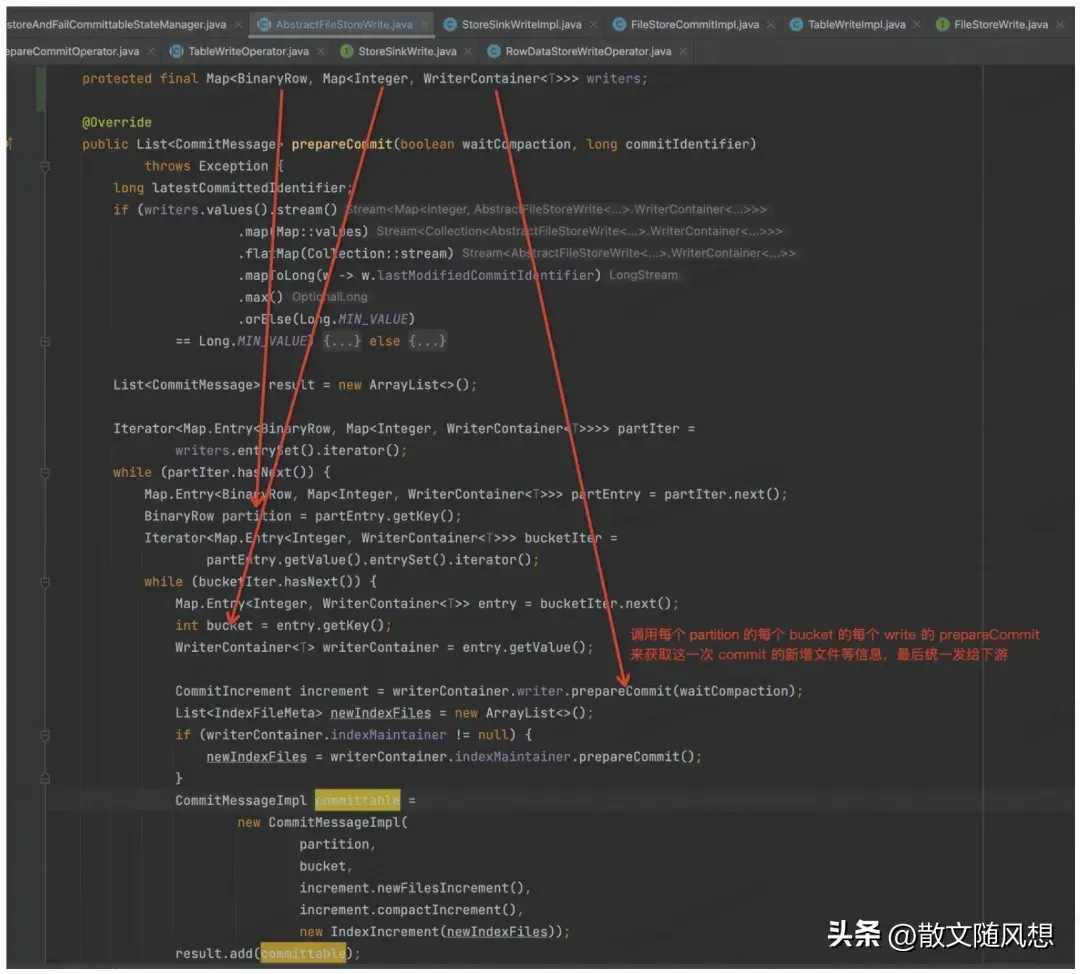Close the AbstractFileStoreWrite.java tab
This screenshot has width=1080, height=974.
click(x=424, y=25)
